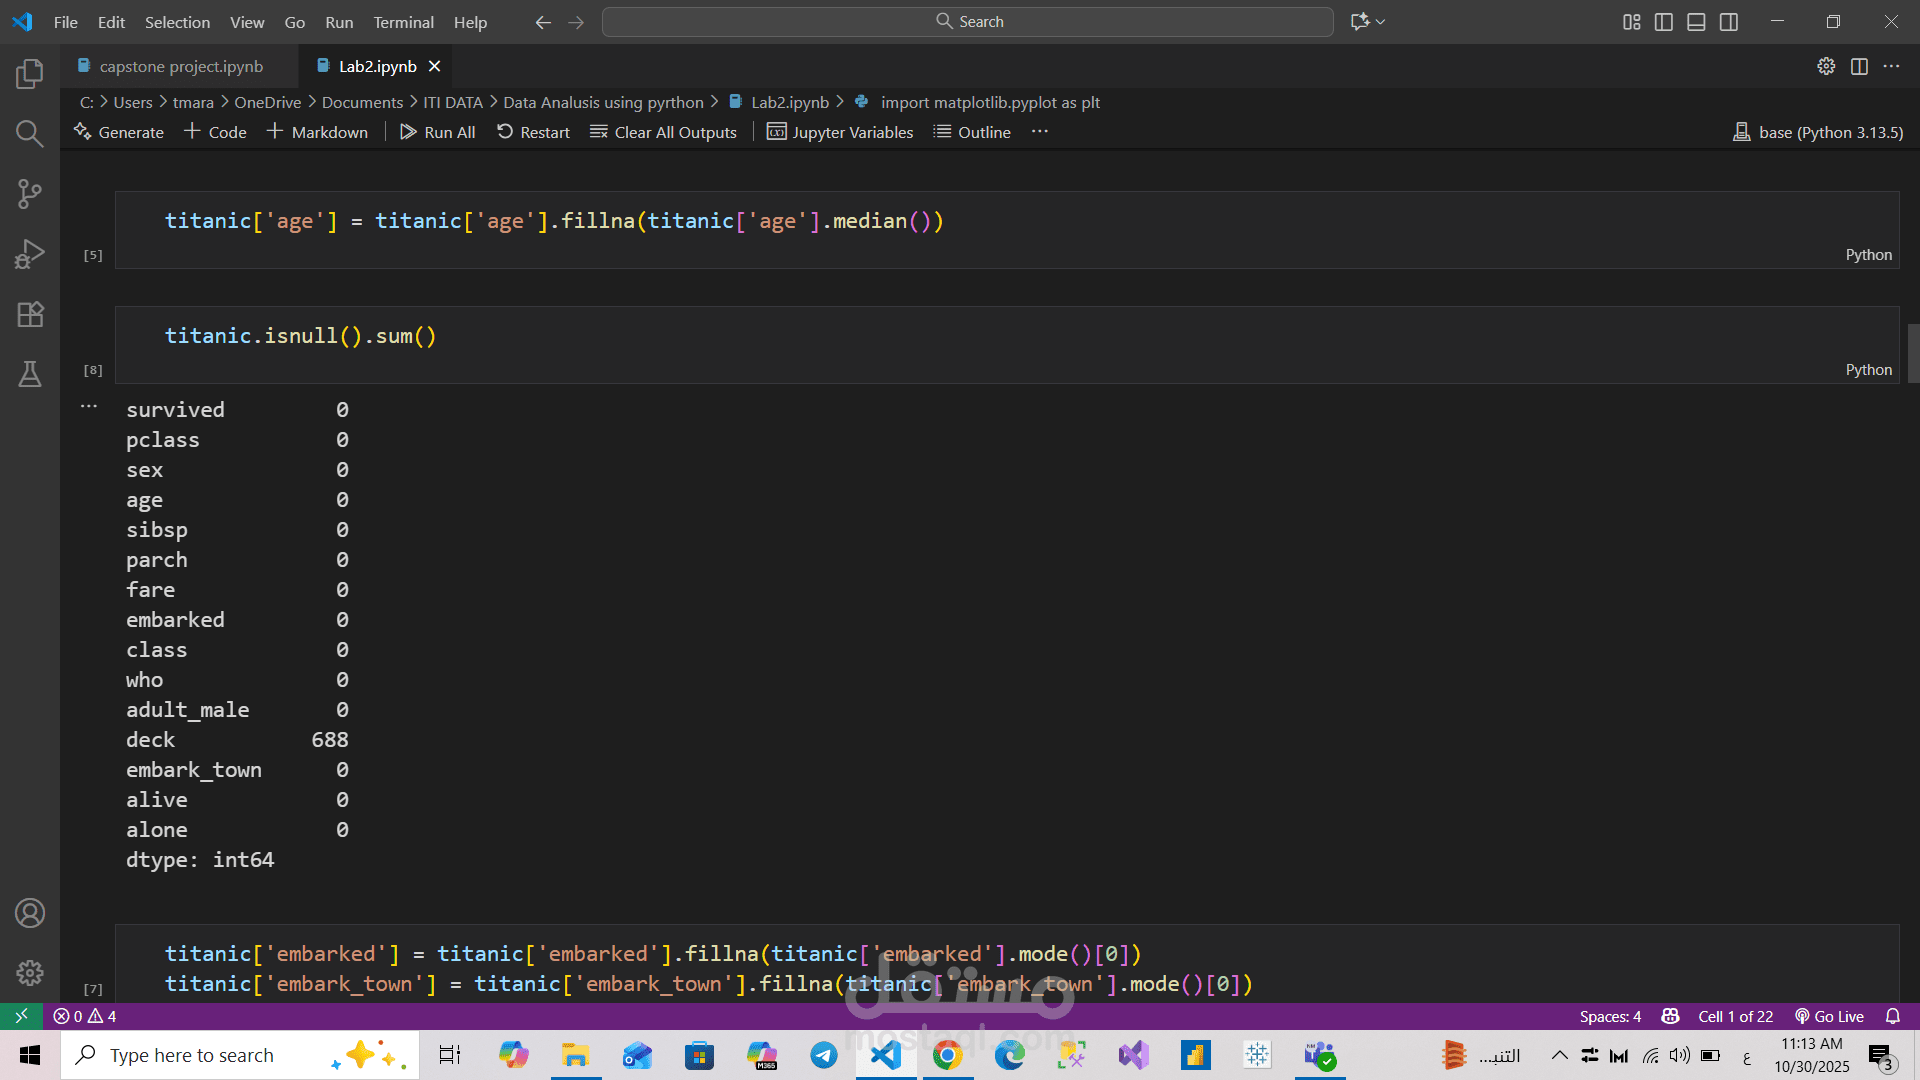Open the notebook toolbar more actions ellipsis

coord(1040,132)
